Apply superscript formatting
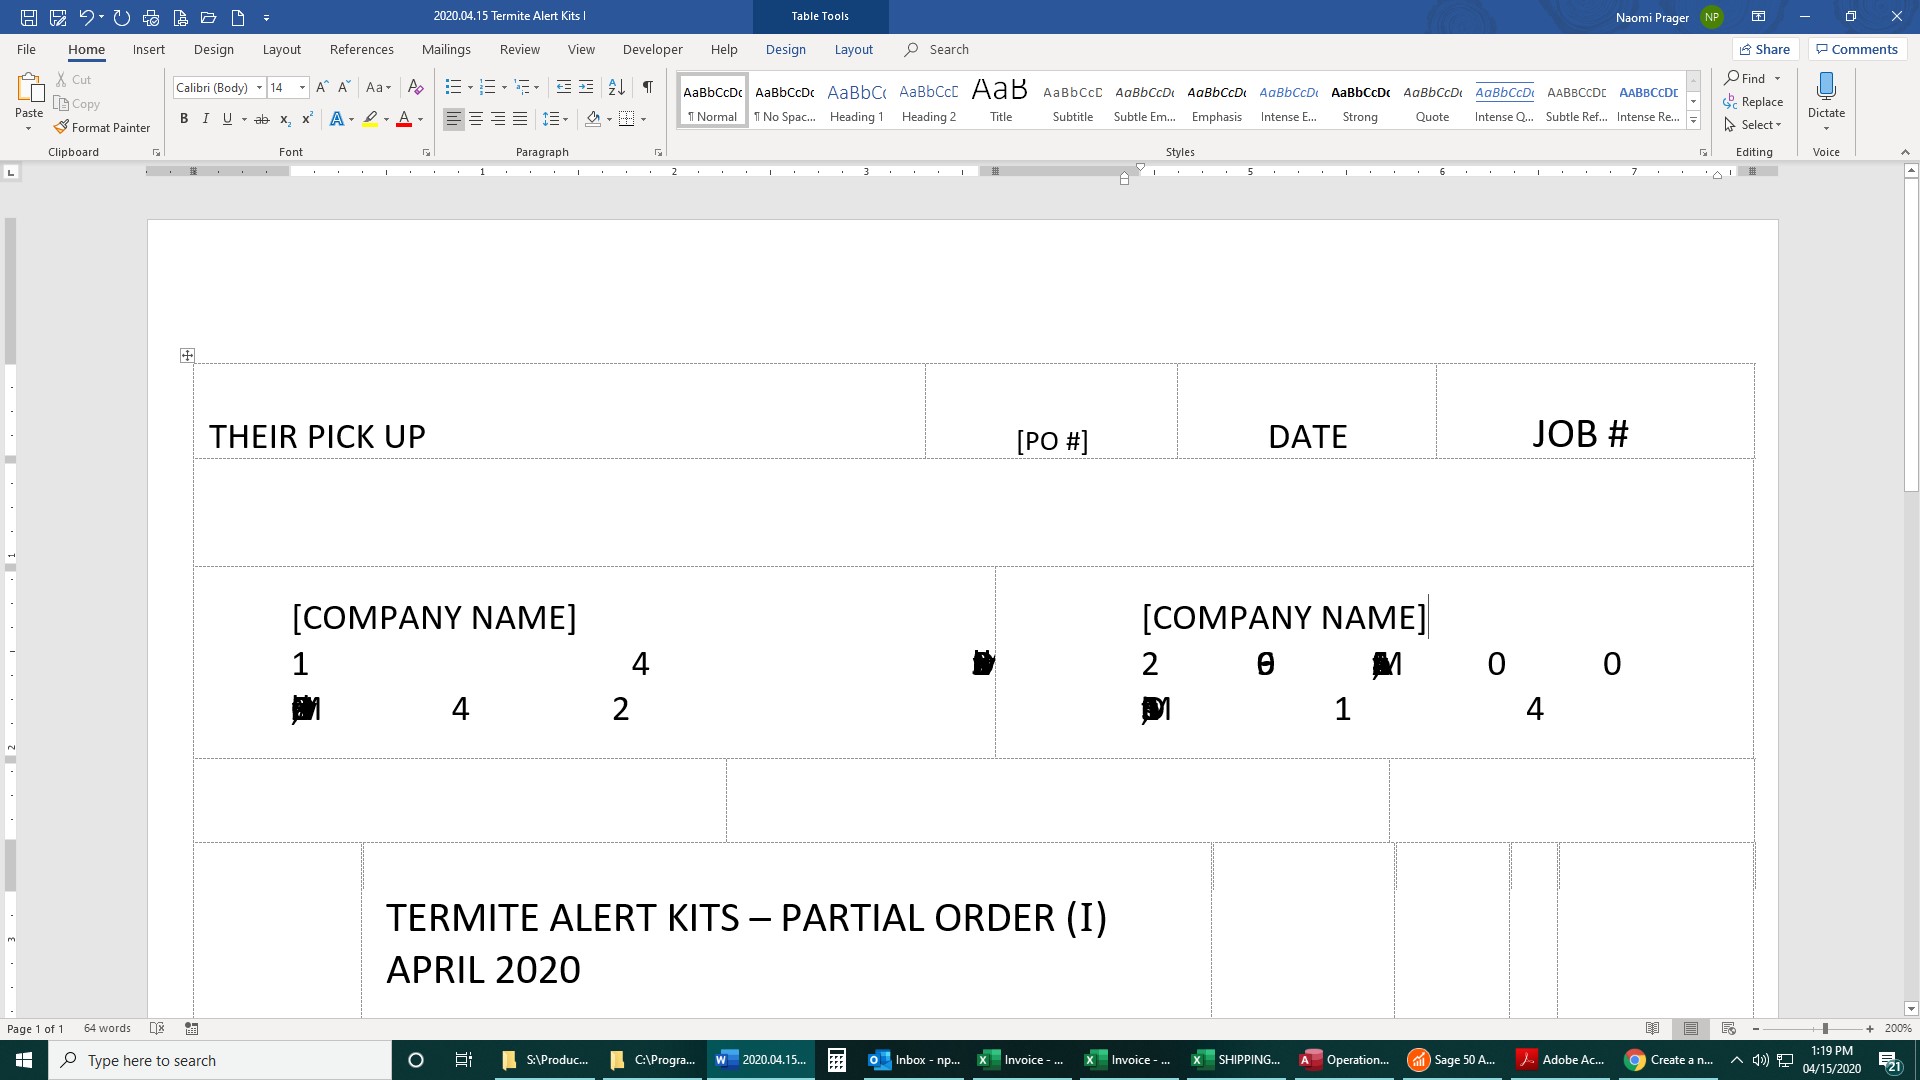The width and height of the screenshot is (1920, 1080). coord(307,119)
